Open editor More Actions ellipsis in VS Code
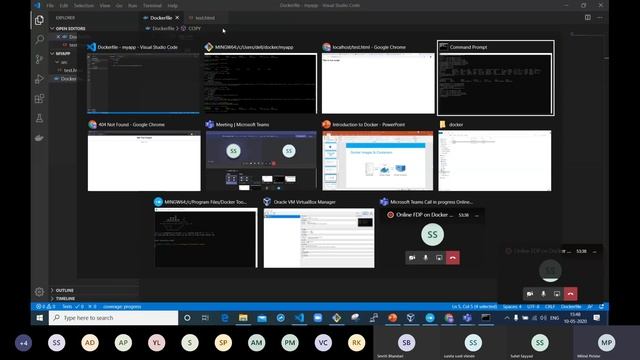Viewport: 640px width, 360px height. 600,18
